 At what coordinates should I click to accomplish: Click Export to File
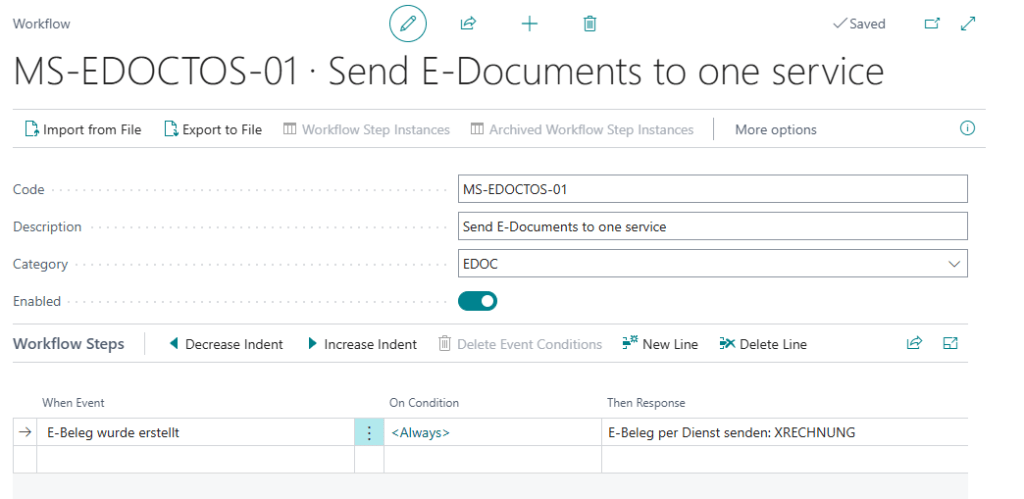pyautogui.click(x=212, y=130)
